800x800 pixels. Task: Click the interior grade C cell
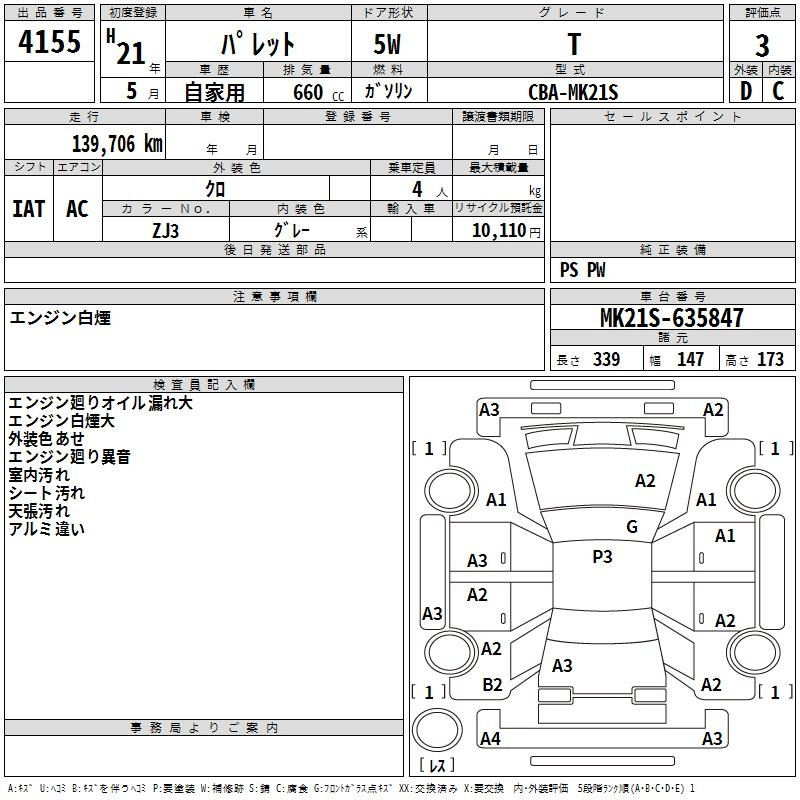pos(778,91)
